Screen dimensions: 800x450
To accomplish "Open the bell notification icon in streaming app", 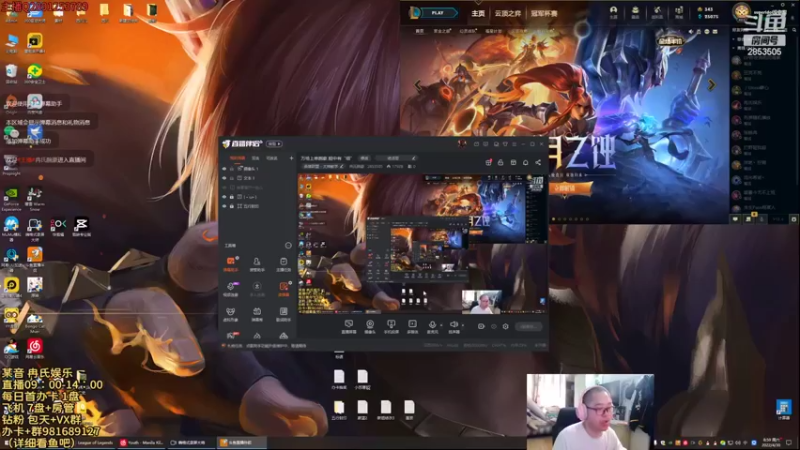I will click(526, 162).
